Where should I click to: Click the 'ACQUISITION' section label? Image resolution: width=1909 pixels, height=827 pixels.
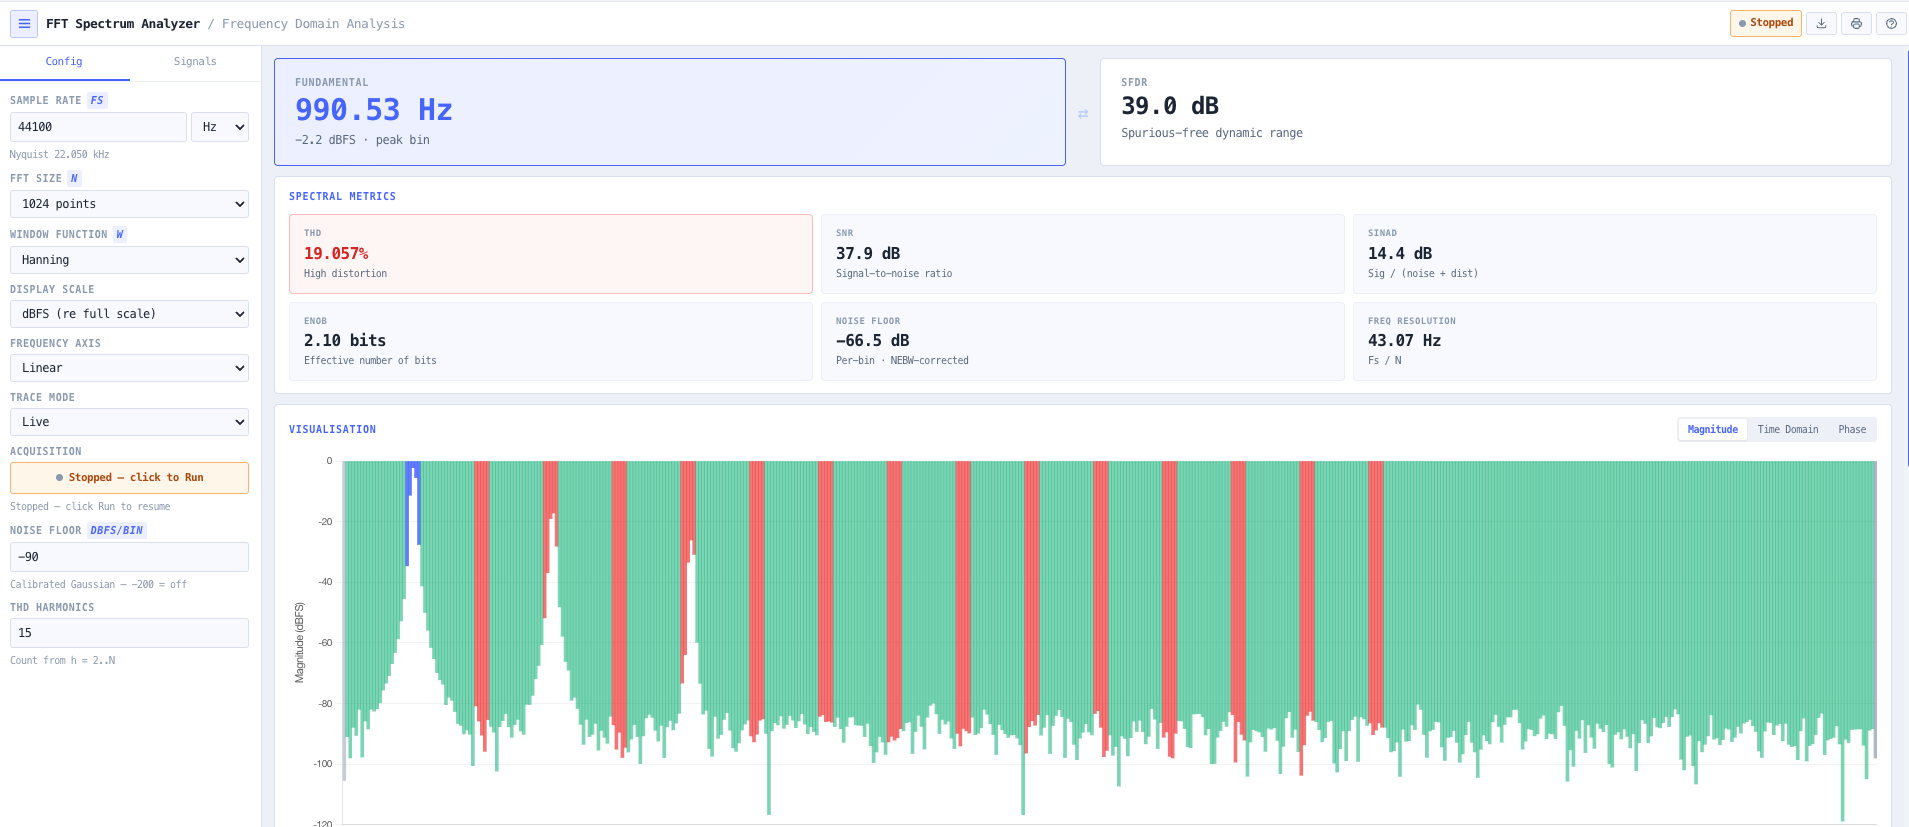click(46, 452)
